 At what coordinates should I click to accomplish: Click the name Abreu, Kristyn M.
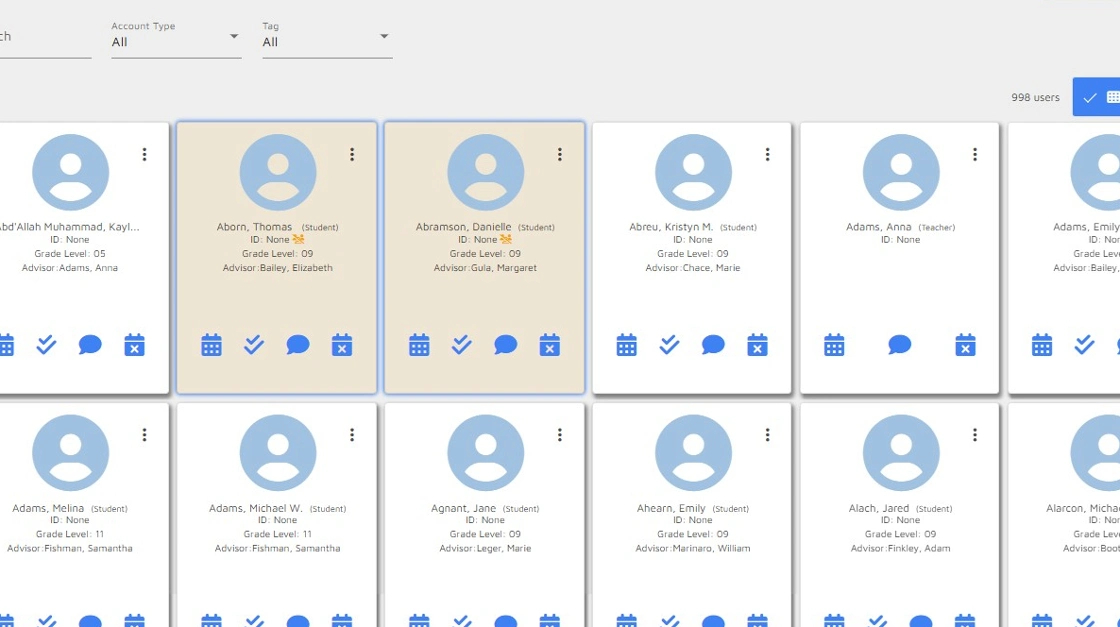click(671, 226)
